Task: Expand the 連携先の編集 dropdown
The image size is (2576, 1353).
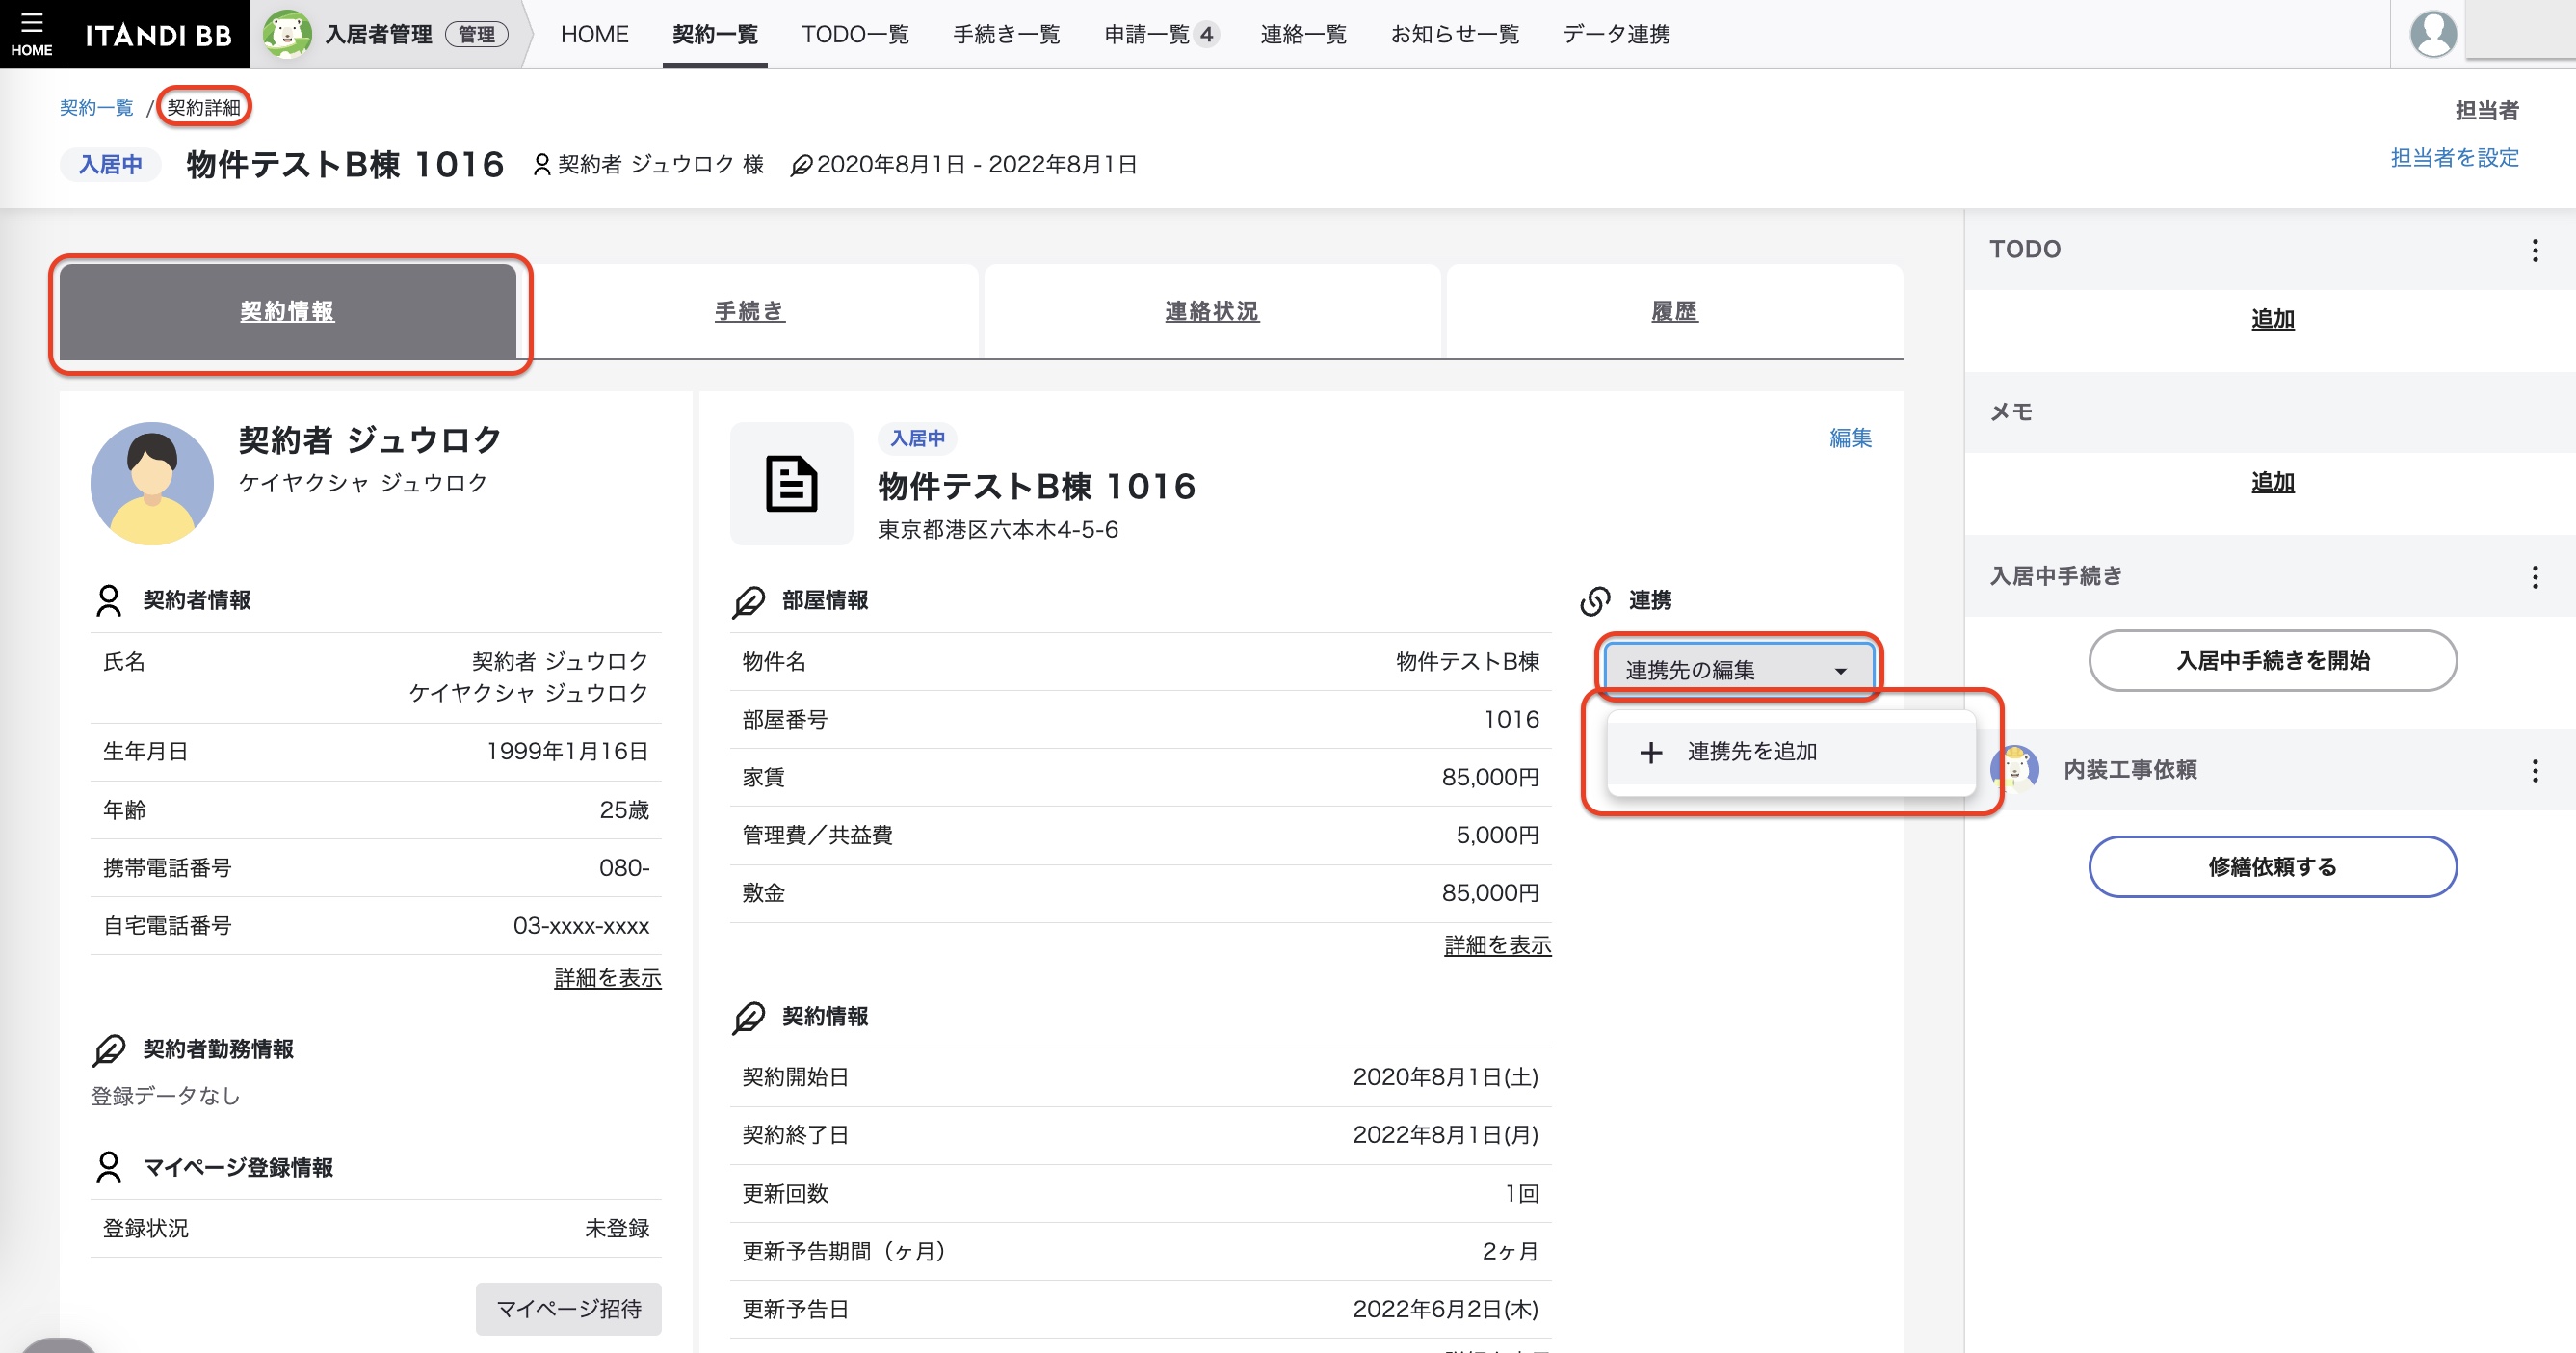Action: (x=1739, y=670)
